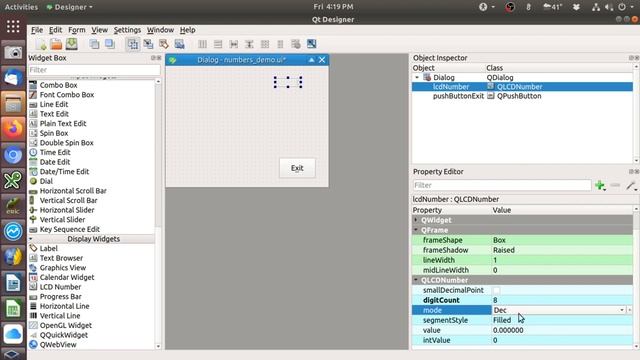This screenshot has width=640, height=360.
Task: Select the lcdNumber widget on the form
Action: (x=288, y=82)
